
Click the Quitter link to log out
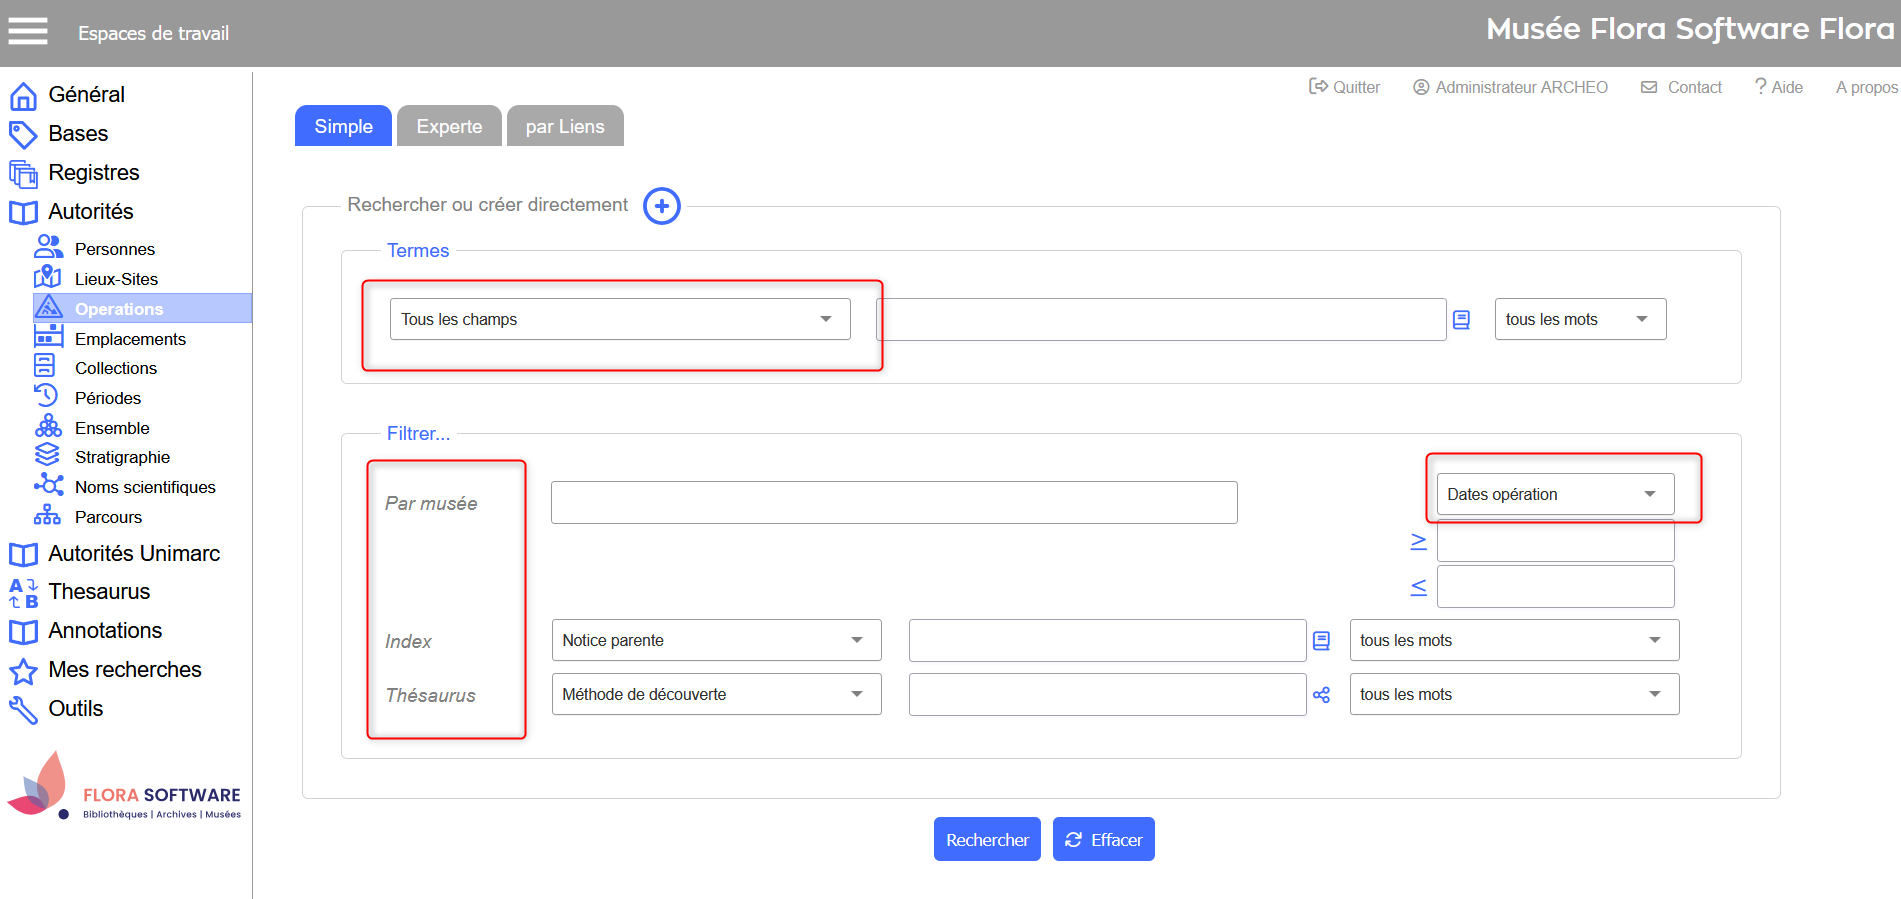[1345, 87]
